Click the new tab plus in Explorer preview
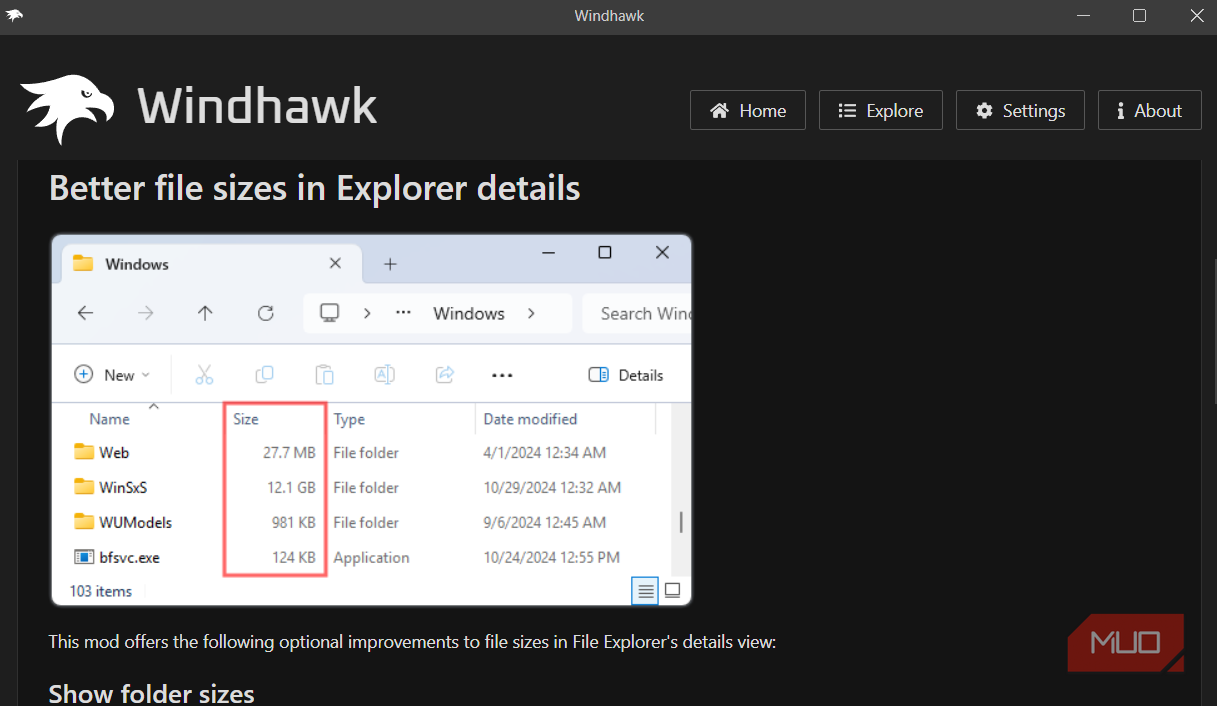Screen dimensions: 1217x706 (390, 264)
